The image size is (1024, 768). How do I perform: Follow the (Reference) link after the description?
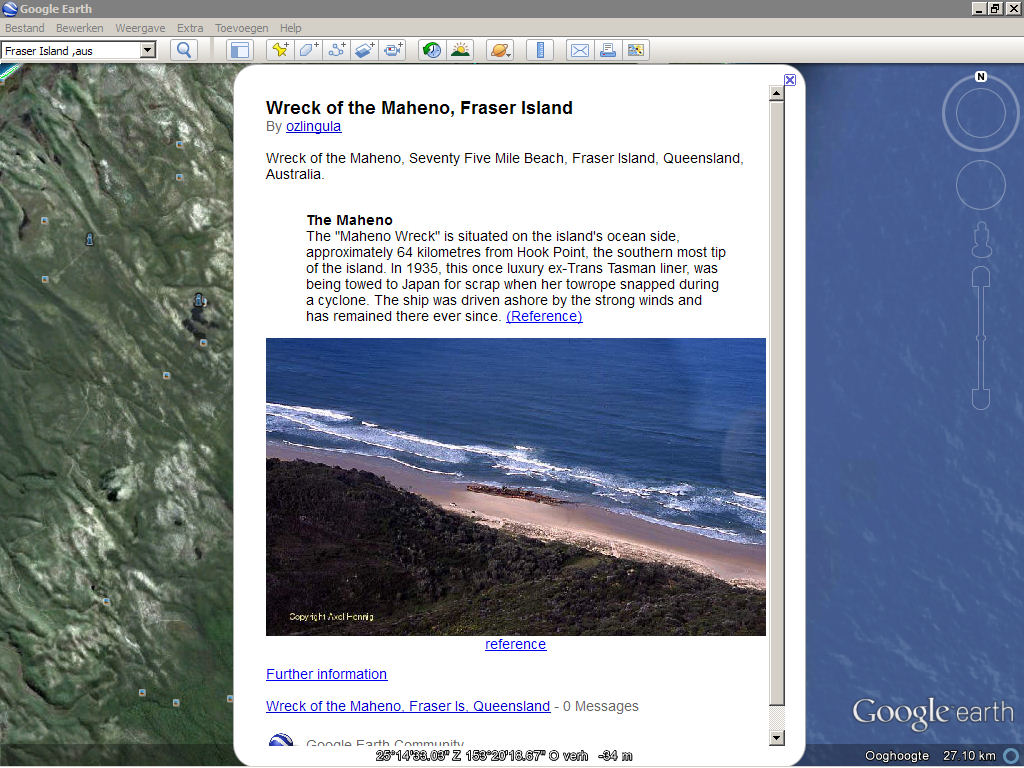544,316
